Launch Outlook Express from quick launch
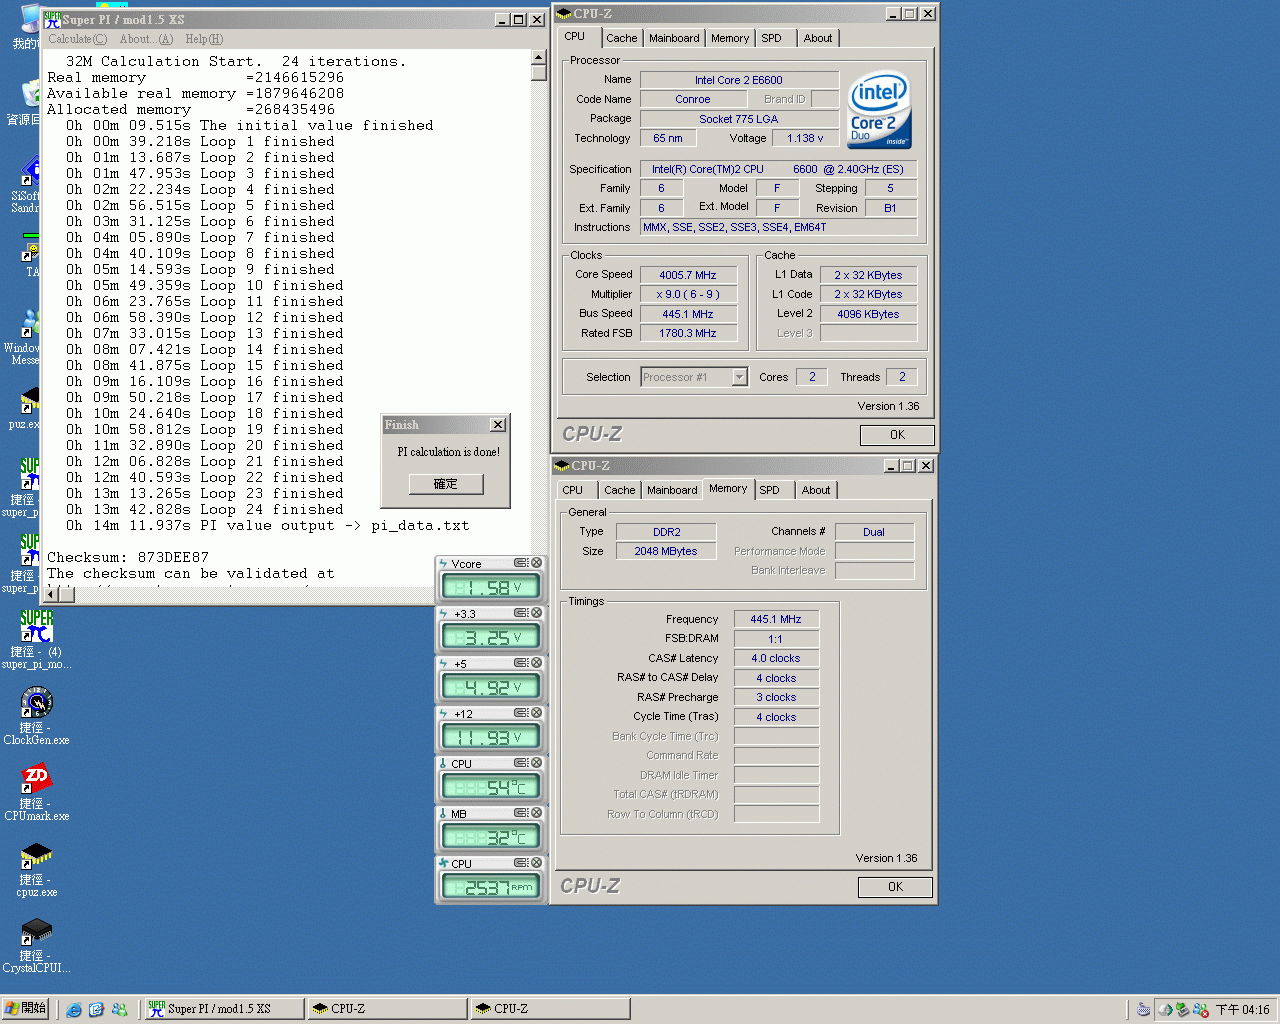Viewport: 1280px width, 1024px height. pos(96,1009)
